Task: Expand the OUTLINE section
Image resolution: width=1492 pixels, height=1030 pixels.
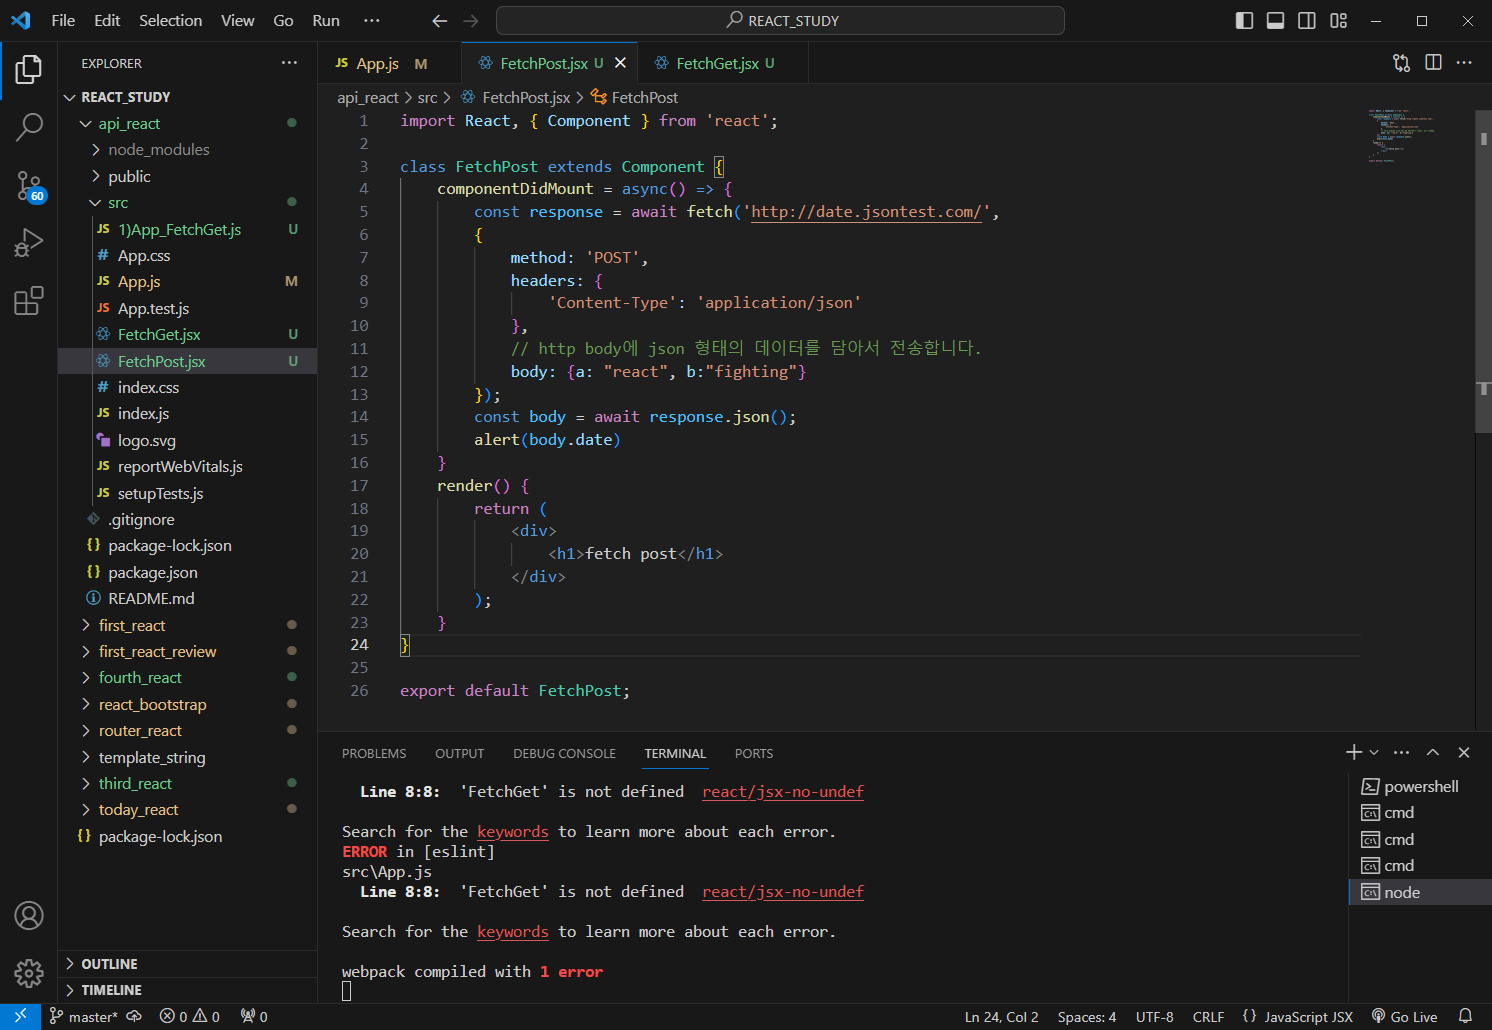Action: pos(188,964)
